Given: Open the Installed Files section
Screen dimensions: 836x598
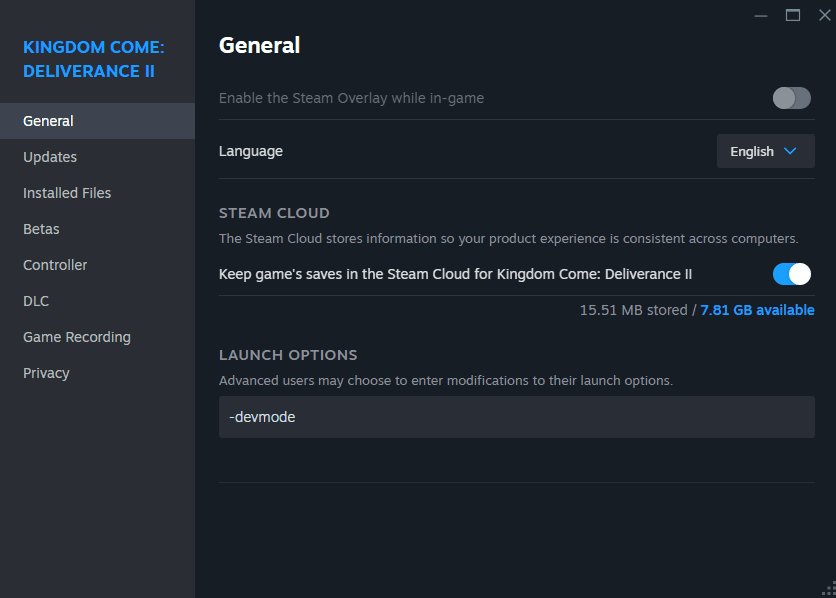Looking at the screenshot, I should pyautogui.click(x=66, y=192).
